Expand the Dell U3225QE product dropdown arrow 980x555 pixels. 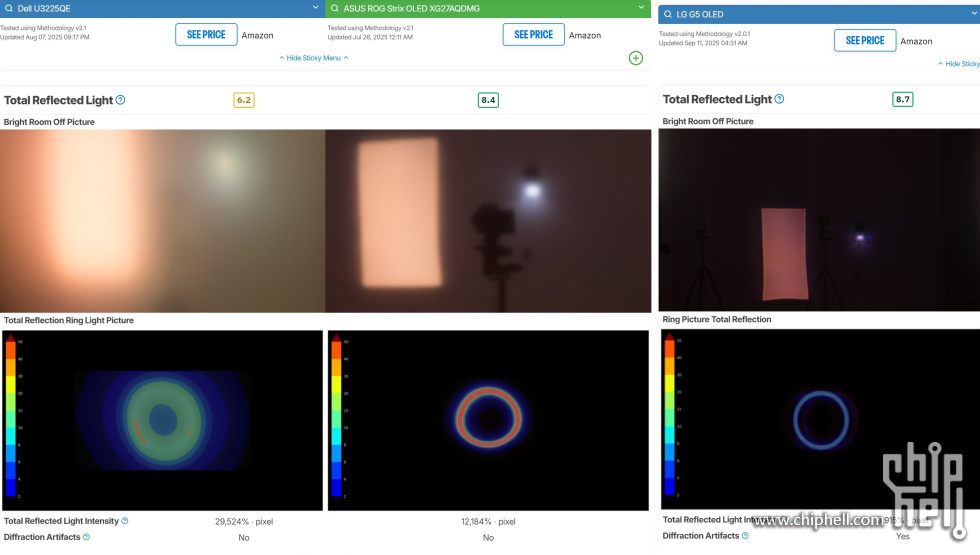pos(315,8)
